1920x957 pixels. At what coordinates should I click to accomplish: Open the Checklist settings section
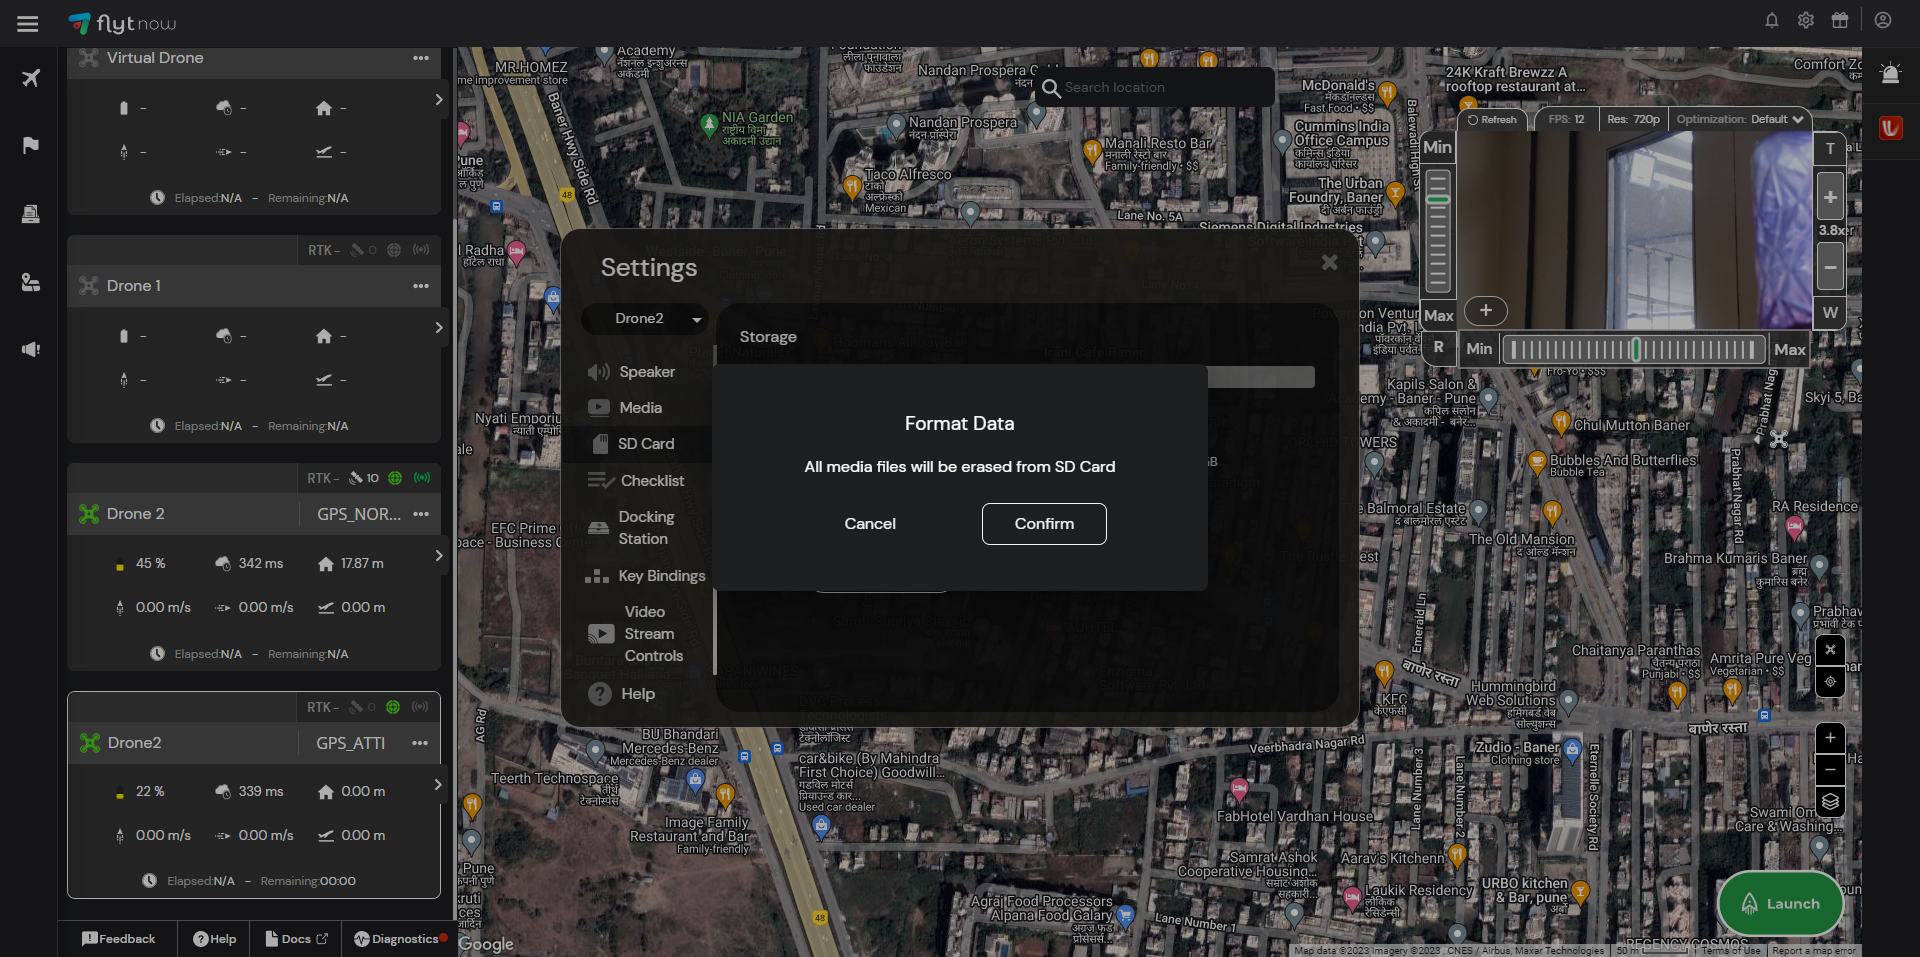[651, 481]
